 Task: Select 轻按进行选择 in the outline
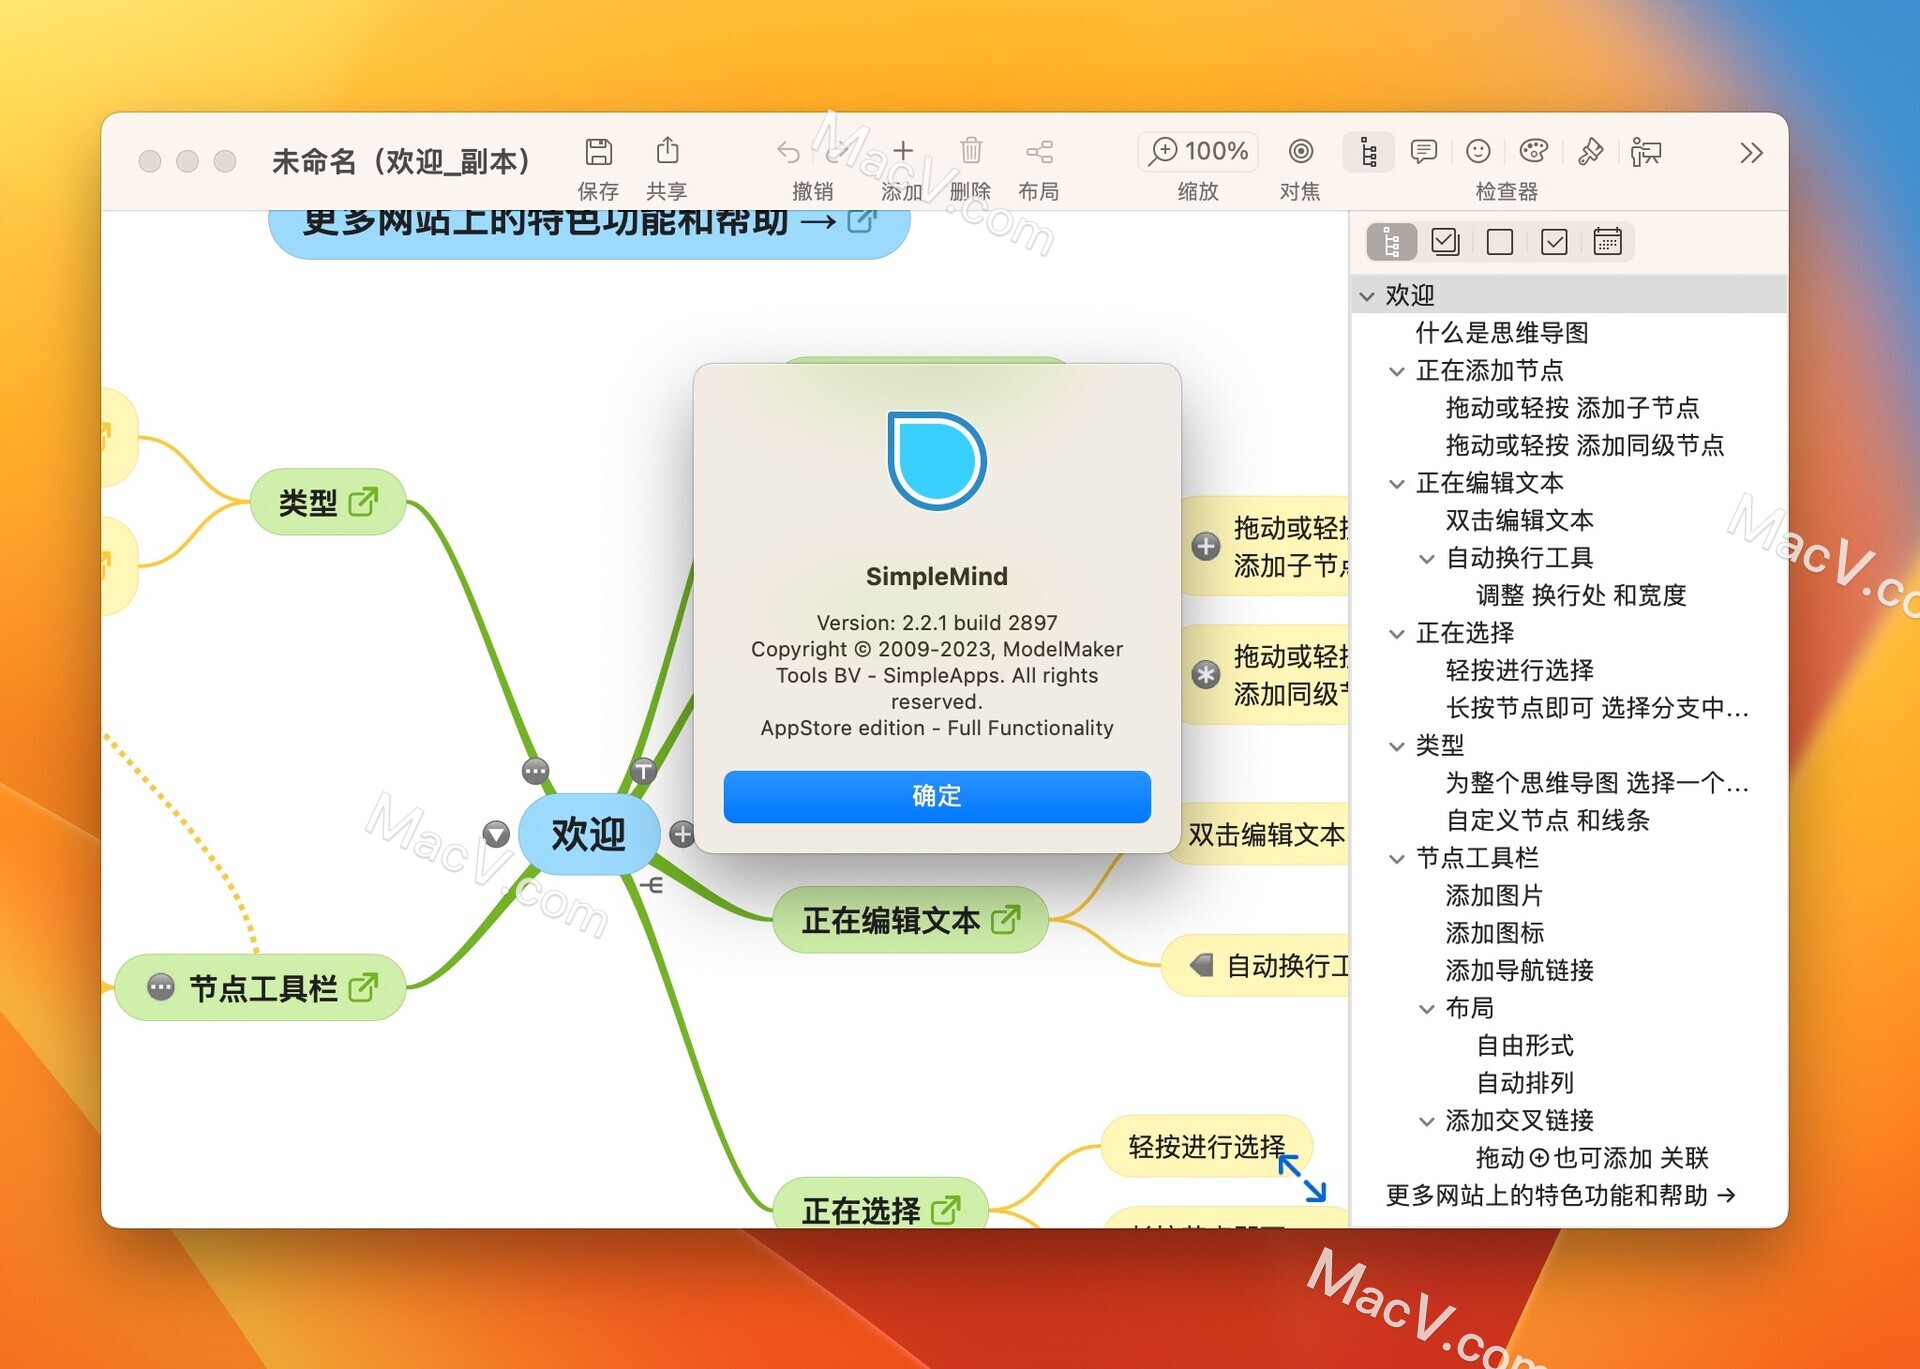[1519, 671]
